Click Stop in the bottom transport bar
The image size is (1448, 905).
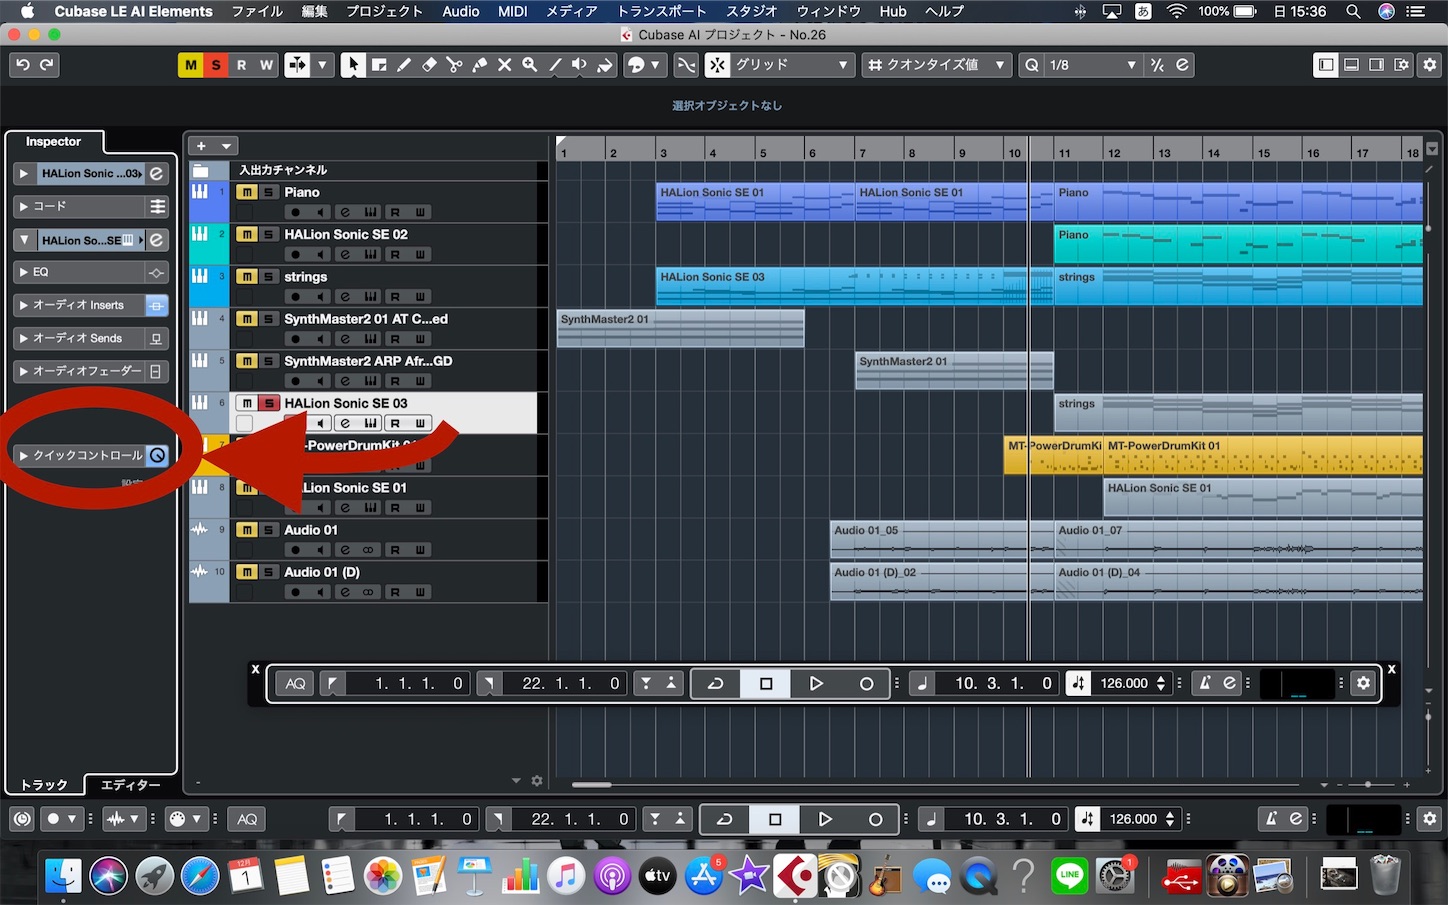[775, 819]
